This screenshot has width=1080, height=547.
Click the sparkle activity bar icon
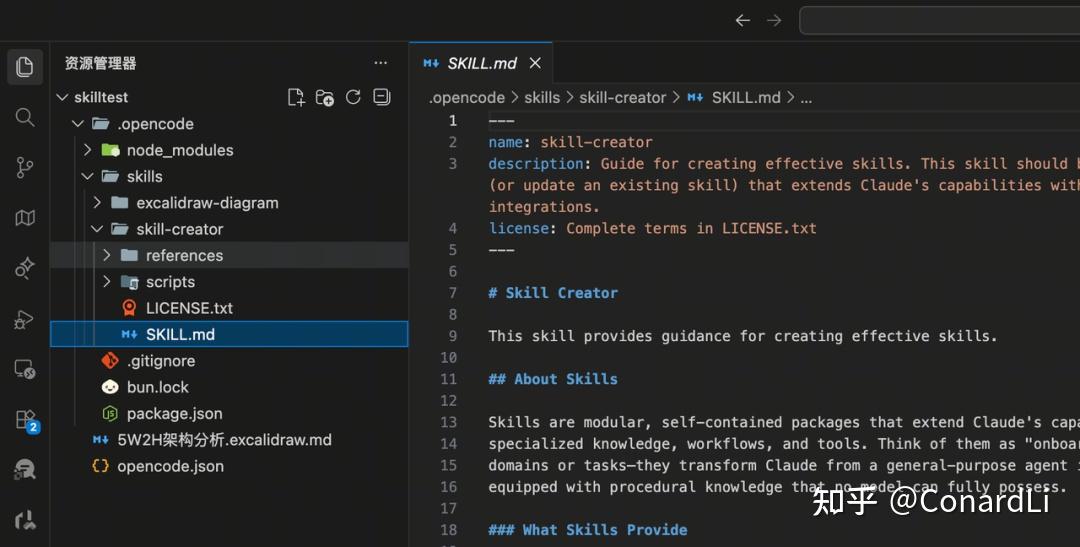tap(25, 268)
